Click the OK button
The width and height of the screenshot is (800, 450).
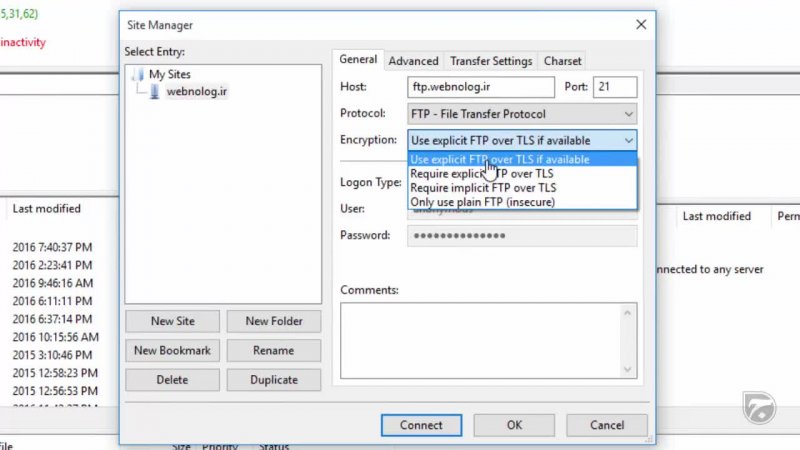point(514,425)
